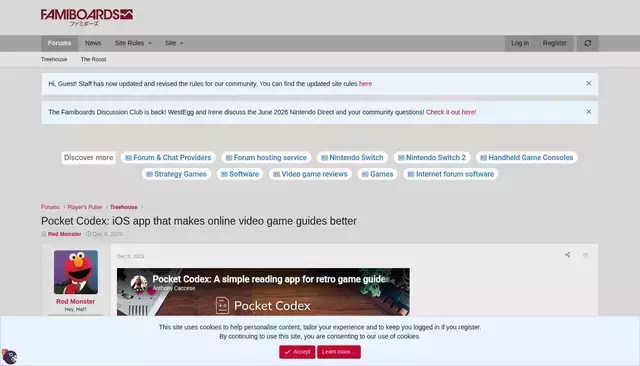Open the Famiboards logo homepage
The image size is (640, 366).
coord(87,18)
